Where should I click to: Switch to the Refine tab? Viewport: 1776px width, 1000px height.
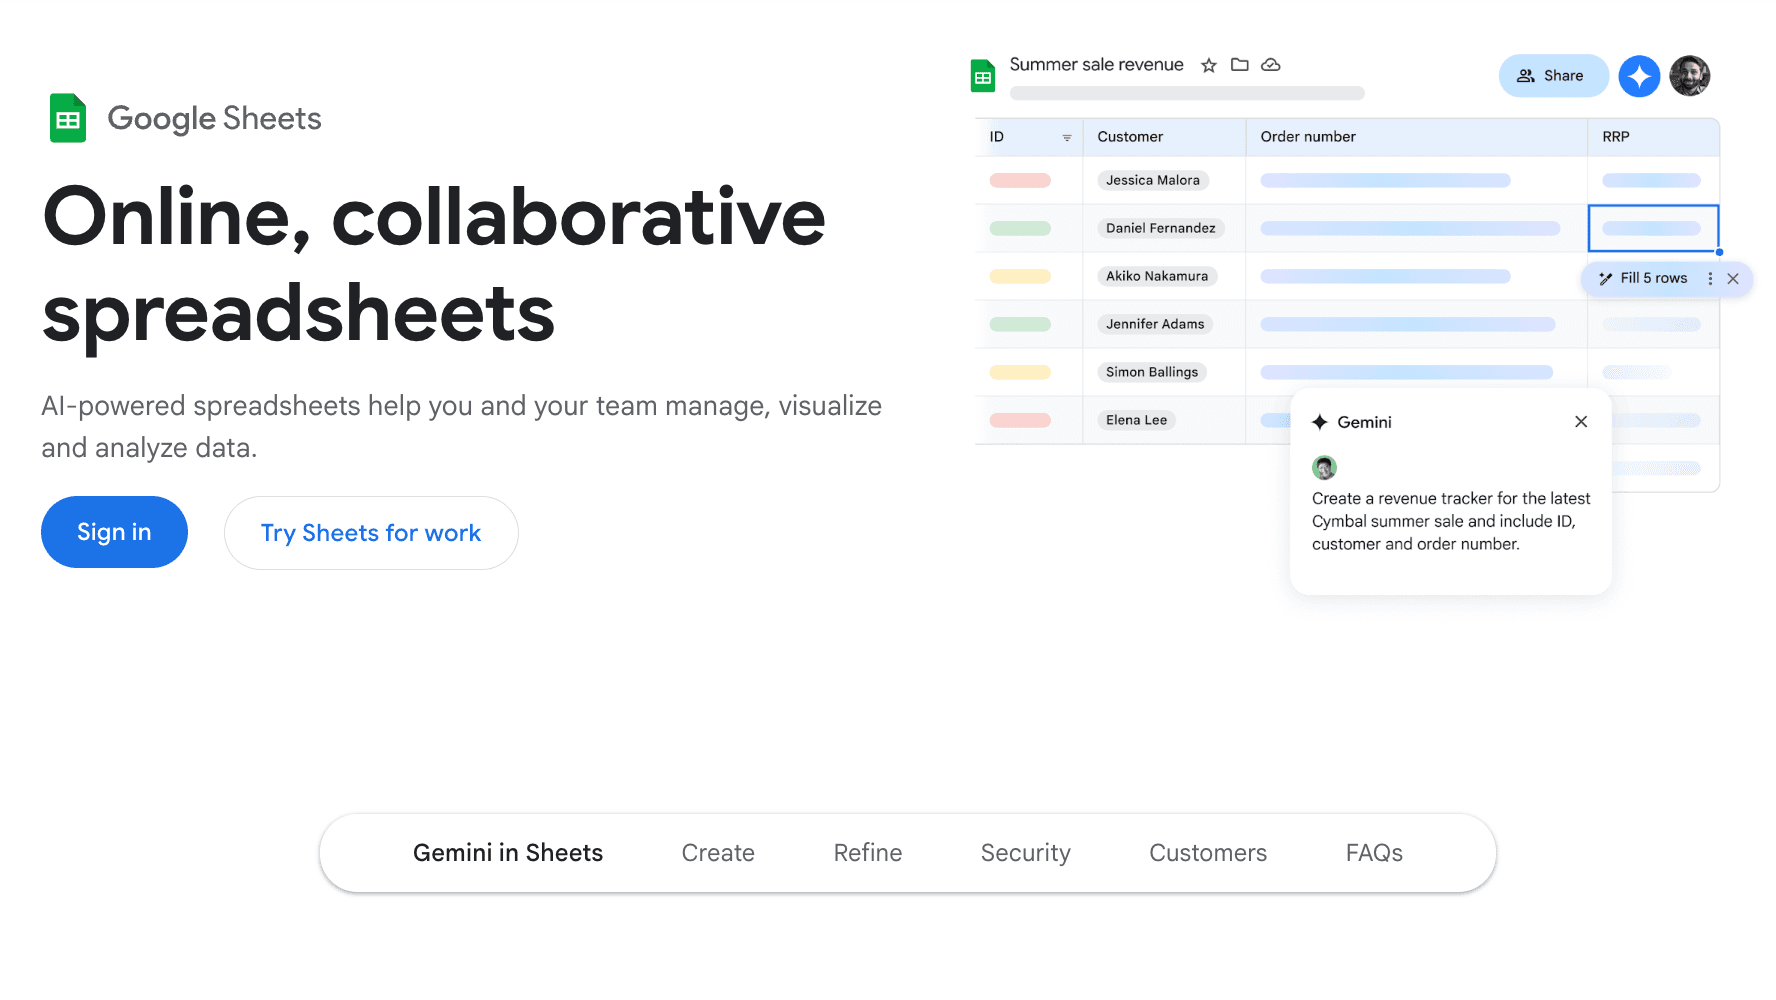[x=868, y=853]
